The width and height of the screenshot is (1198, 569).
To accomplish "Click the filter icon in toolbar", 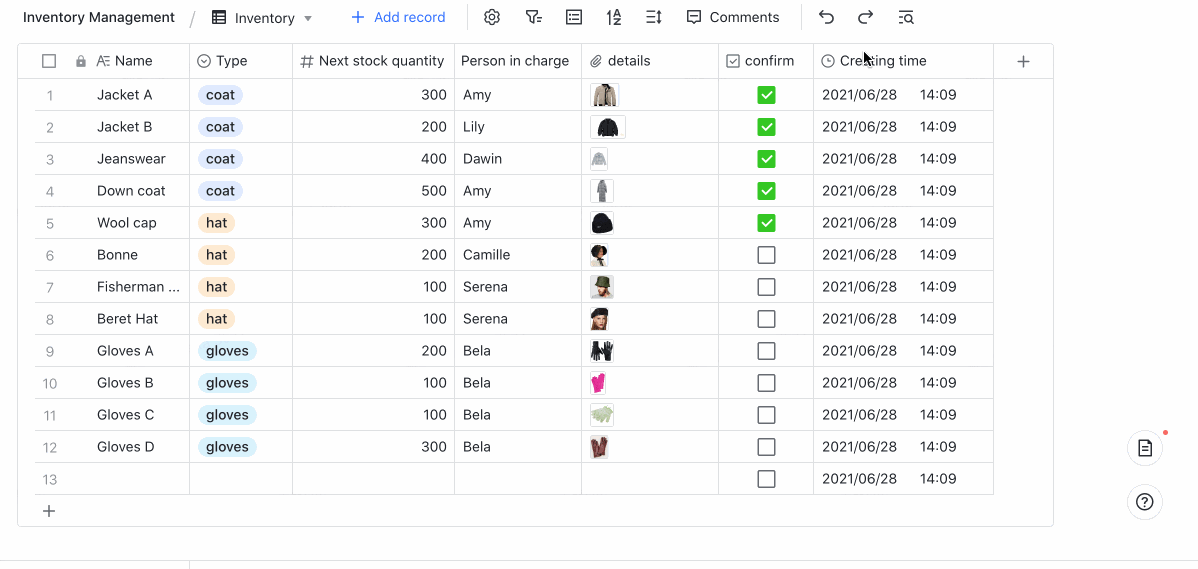I will coord(533,17).
